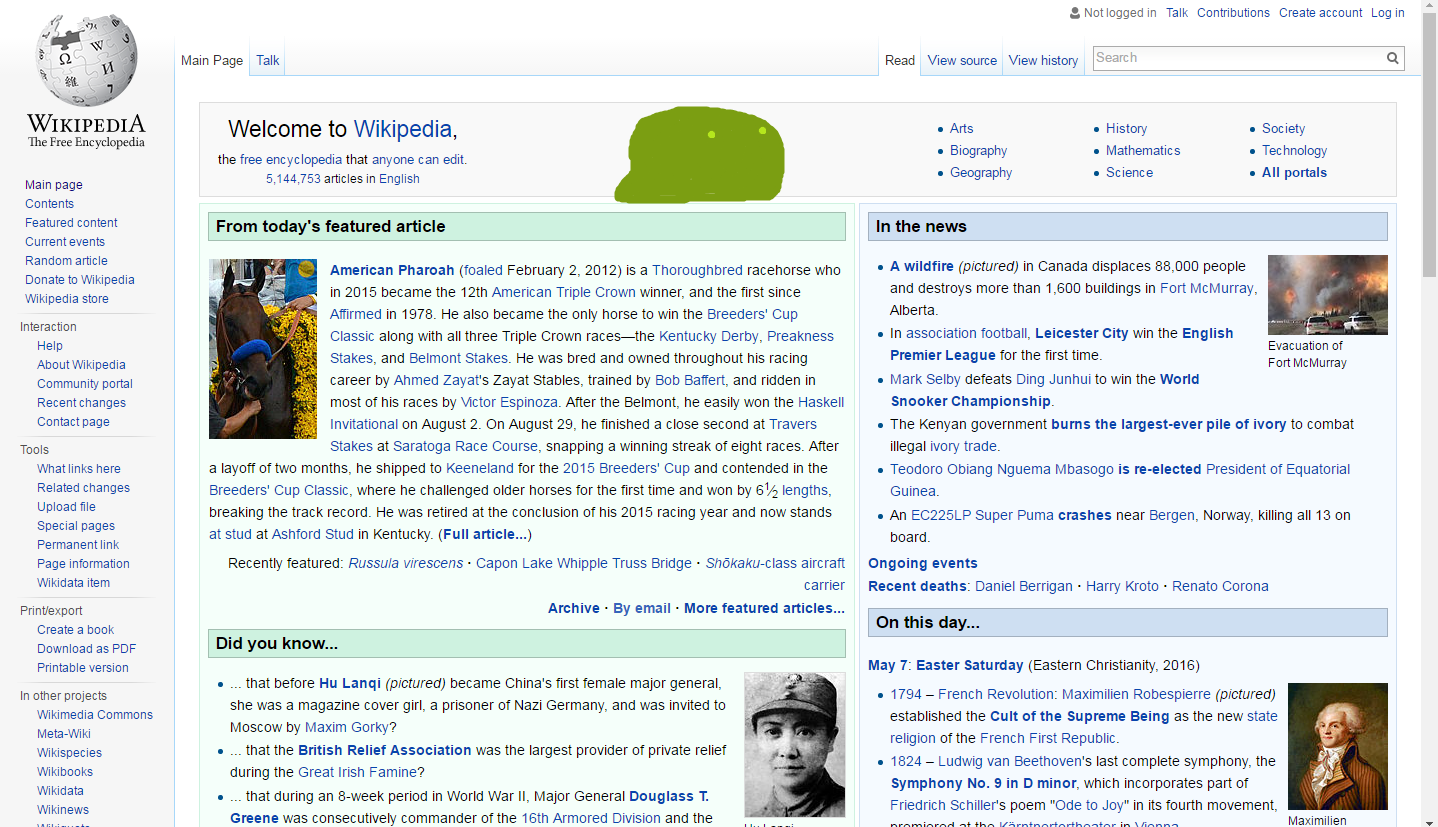This screenshot has width=1438, height=827.
Task: Open the View source tab
Action: [x=962, y=60]
